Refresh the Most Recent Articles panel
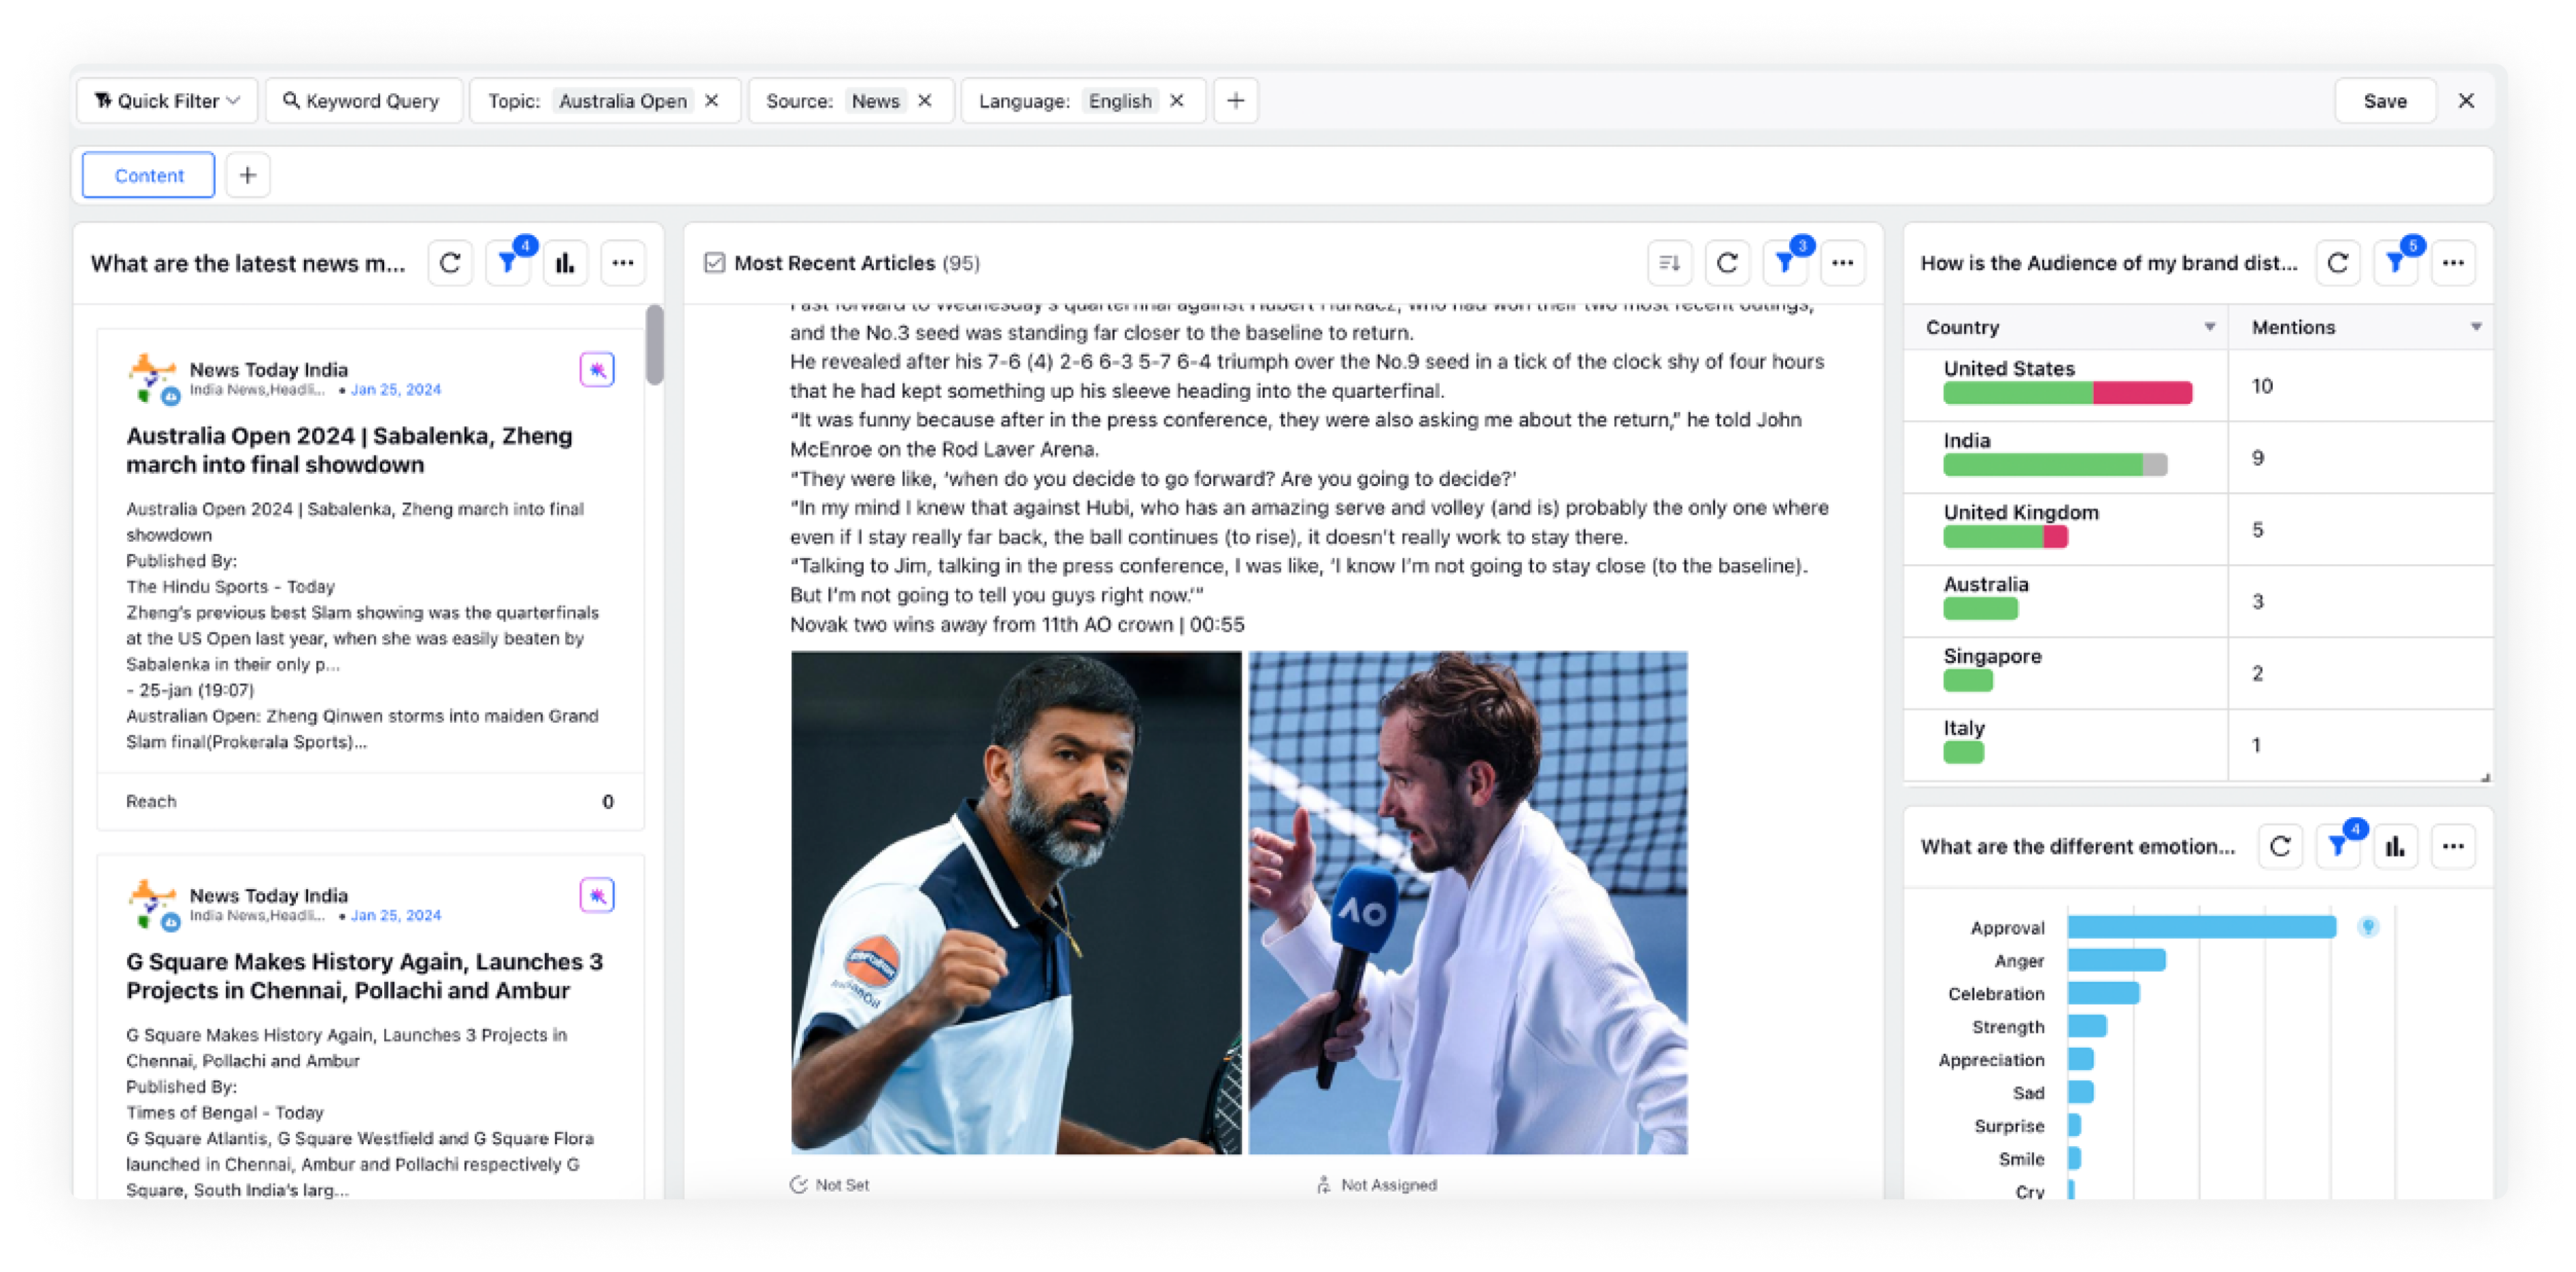 click(1727, 262)
